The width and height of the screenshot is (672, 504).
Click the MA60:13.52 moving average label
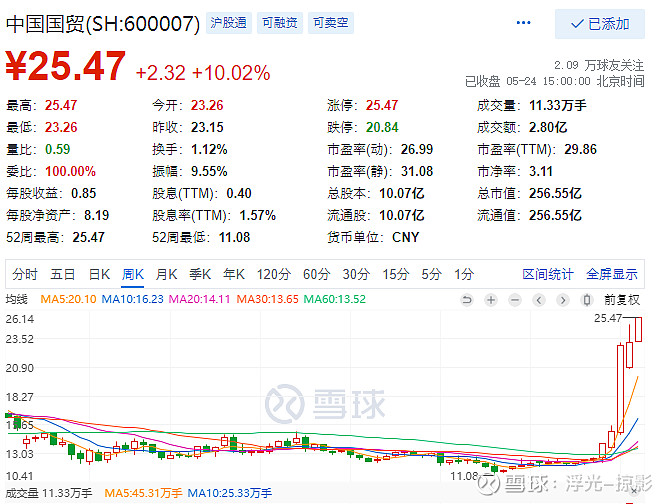point(335,299)
